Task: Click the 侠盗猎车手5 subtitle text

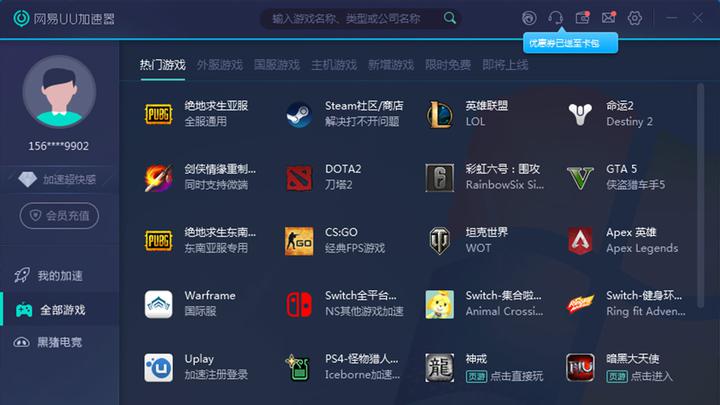Action: pyautogui.click(x=636, y=185)
